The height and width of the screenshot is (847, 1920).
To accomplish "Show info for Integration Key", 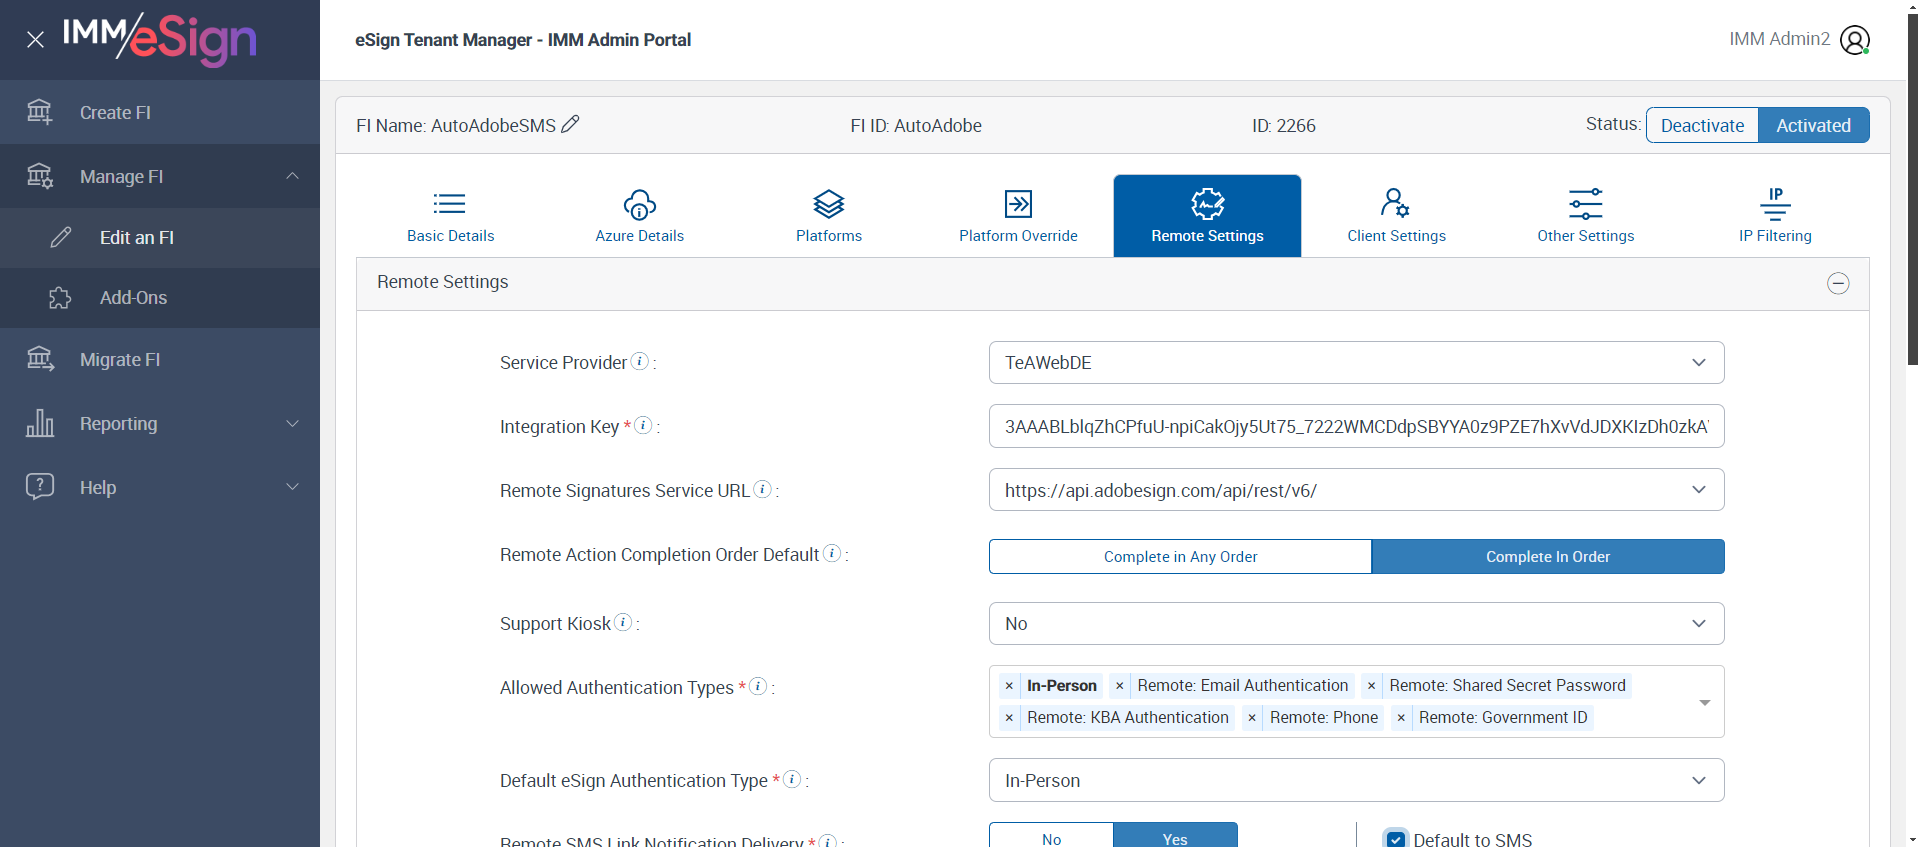I will (x=644, y=425).
